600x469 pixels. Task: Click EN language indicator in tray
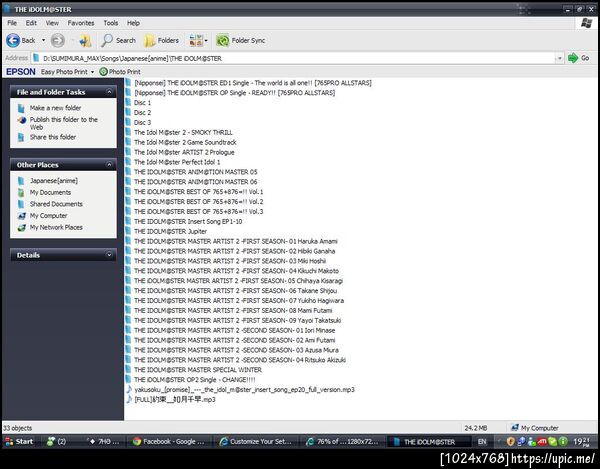tap(482, 442)
